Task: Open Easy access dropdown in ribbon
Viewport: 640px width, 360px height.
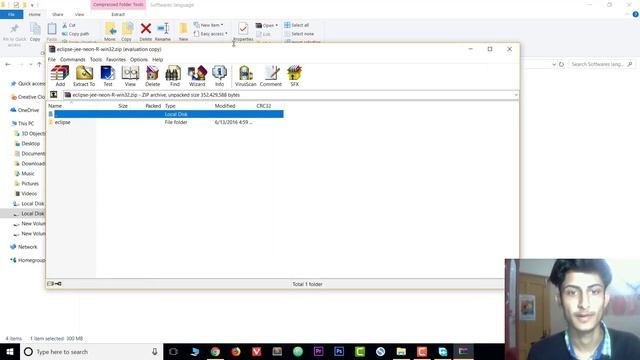Action: click(211, 34)
